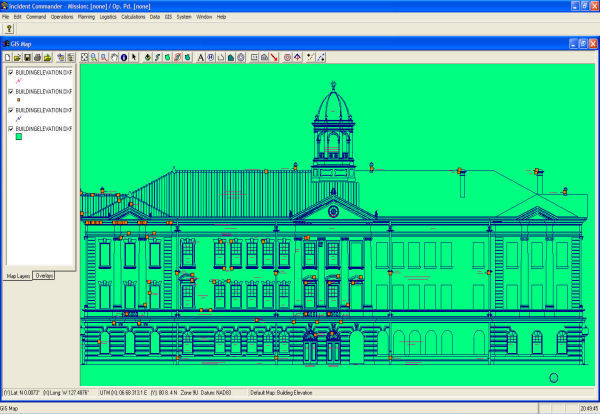Click the round clock-like circle tool icon

(x=241, y=57)
